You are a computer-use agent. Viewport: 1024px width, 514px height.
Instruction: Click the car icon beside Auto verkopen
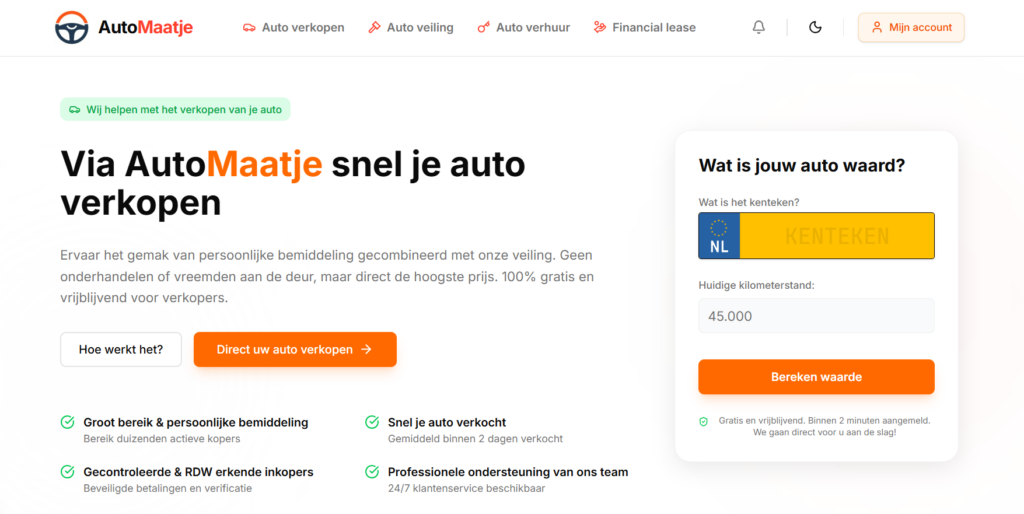pyautogui.click(x=249, y=28)
